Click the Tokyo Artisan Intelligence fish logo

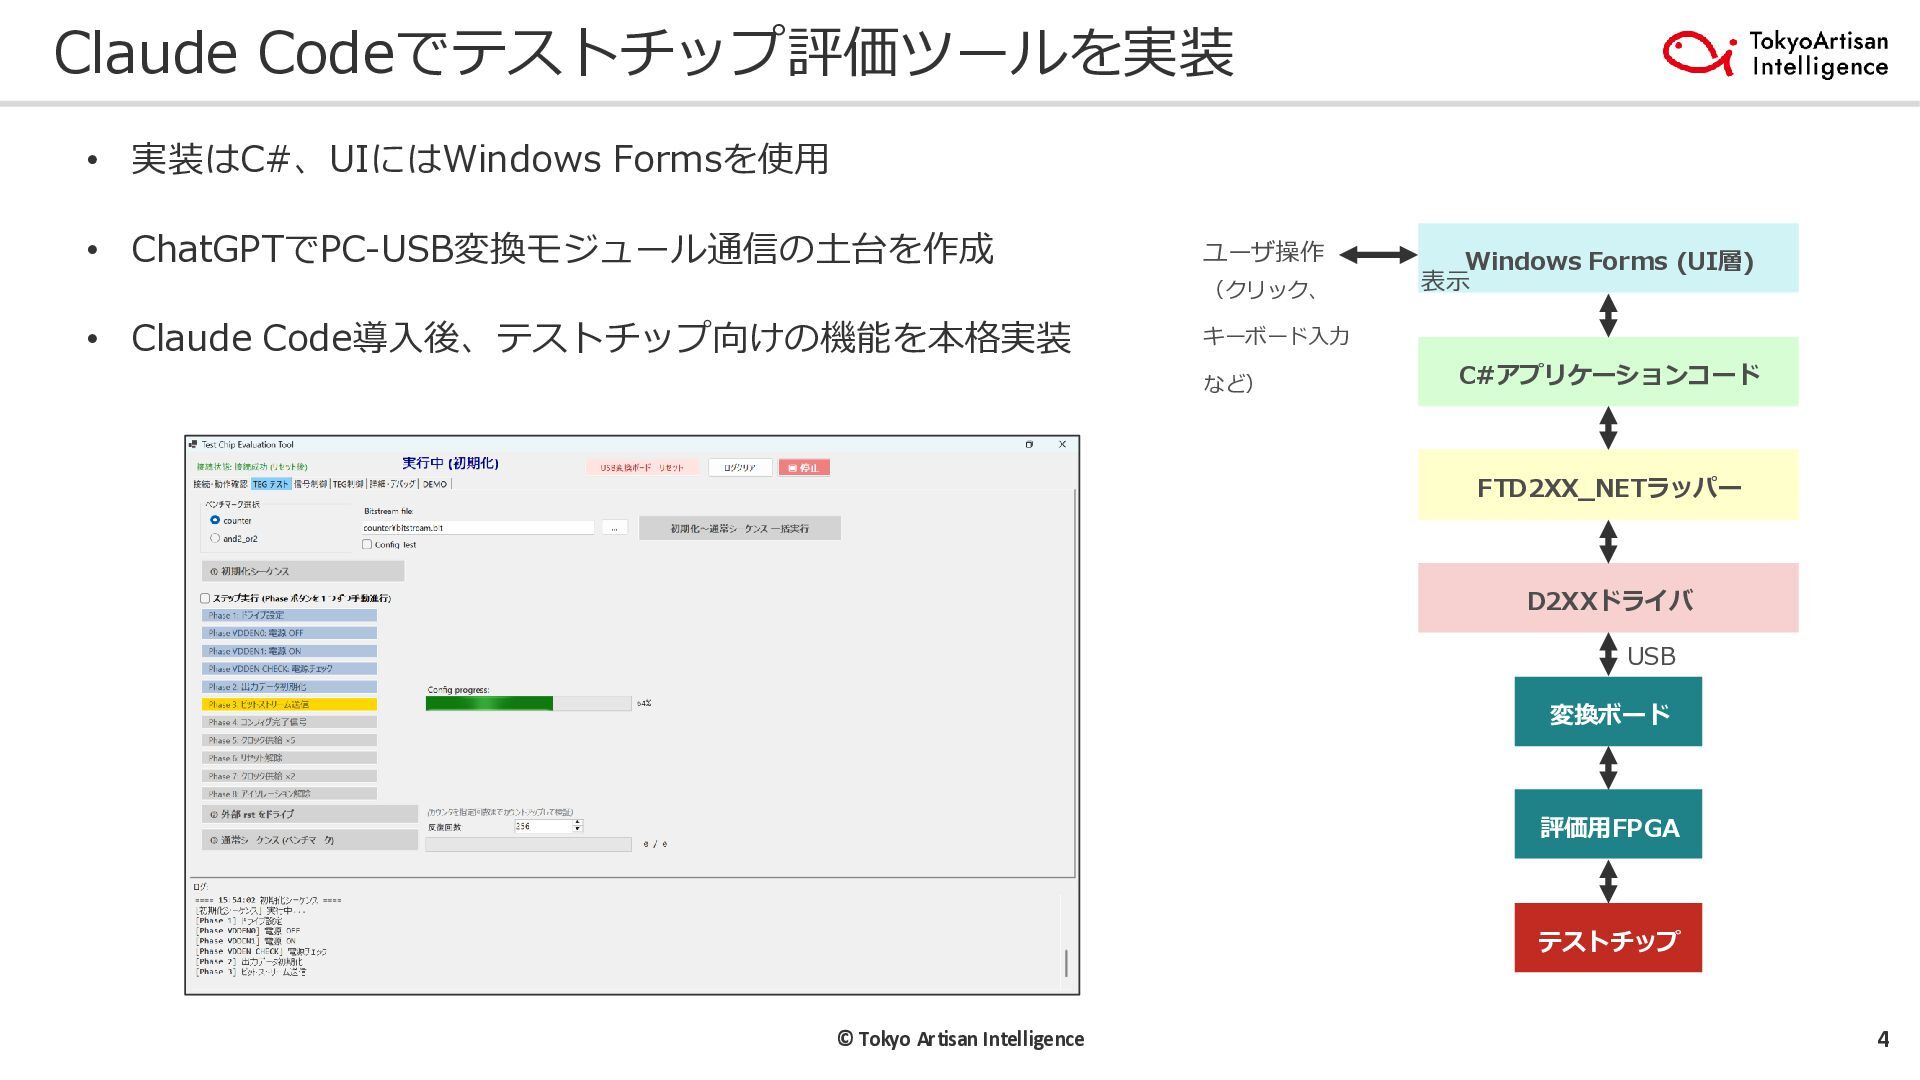point(1698,52)
